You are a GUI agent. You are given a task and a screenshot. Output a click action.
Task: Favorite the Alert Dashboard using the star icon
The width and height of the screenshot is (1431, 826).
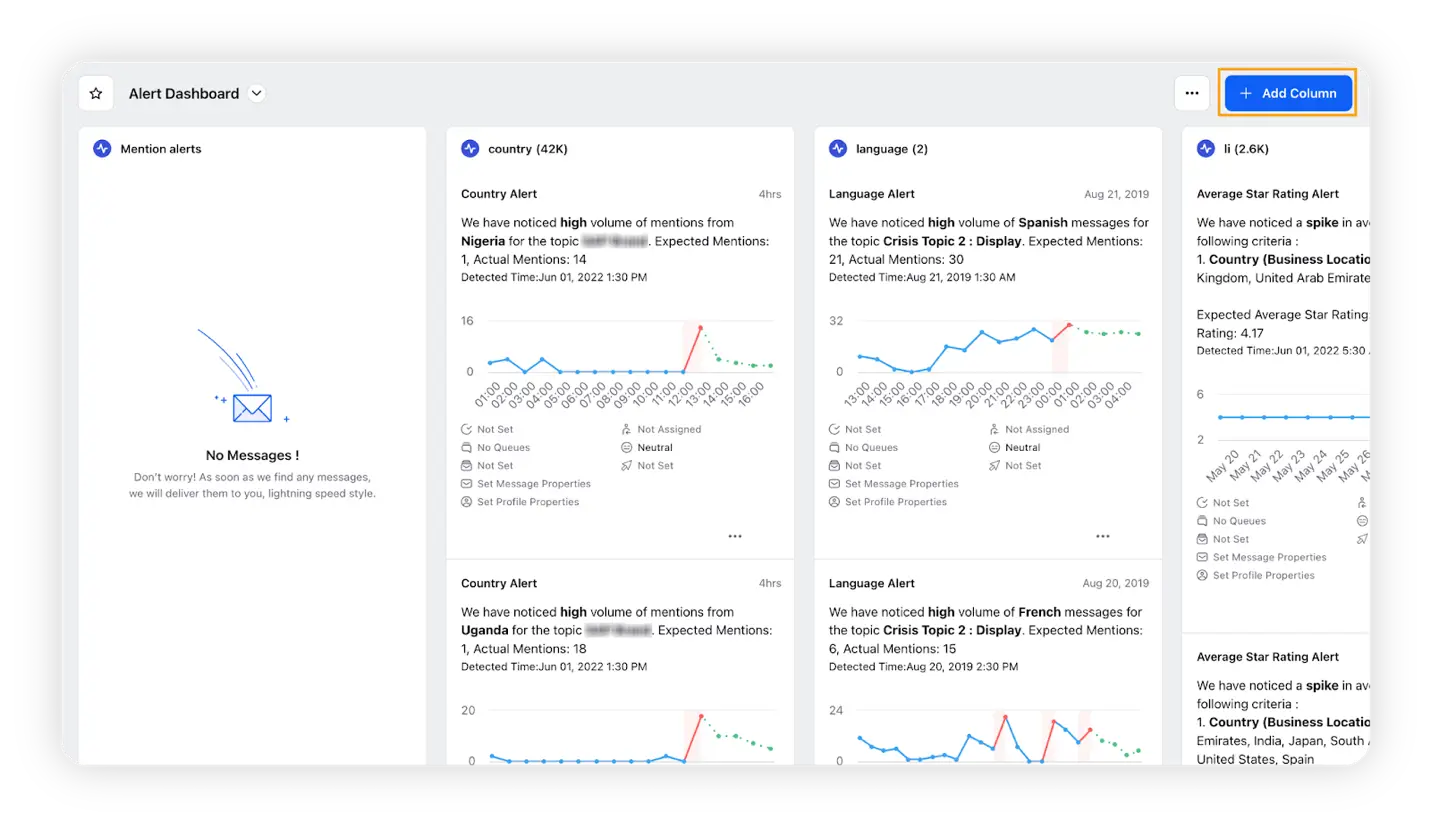point(95,92)
